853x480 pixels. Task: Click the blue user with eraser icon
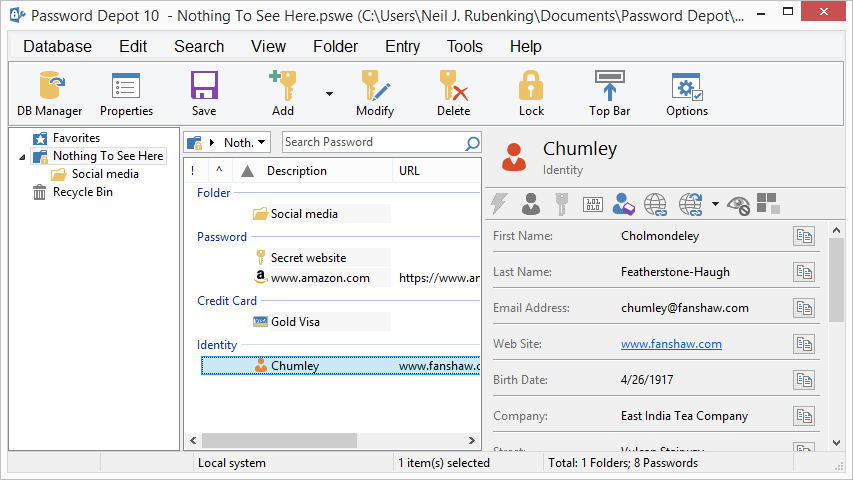[x=623, y=204]
